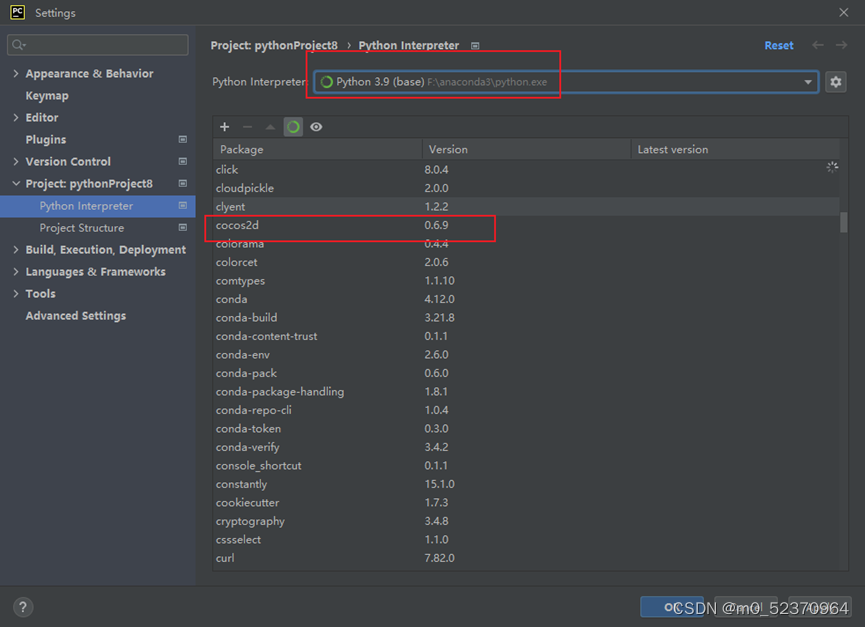Viewport: 865px width, 627px height.
Task: Close the Settings dialog
Action: (843, 12)
